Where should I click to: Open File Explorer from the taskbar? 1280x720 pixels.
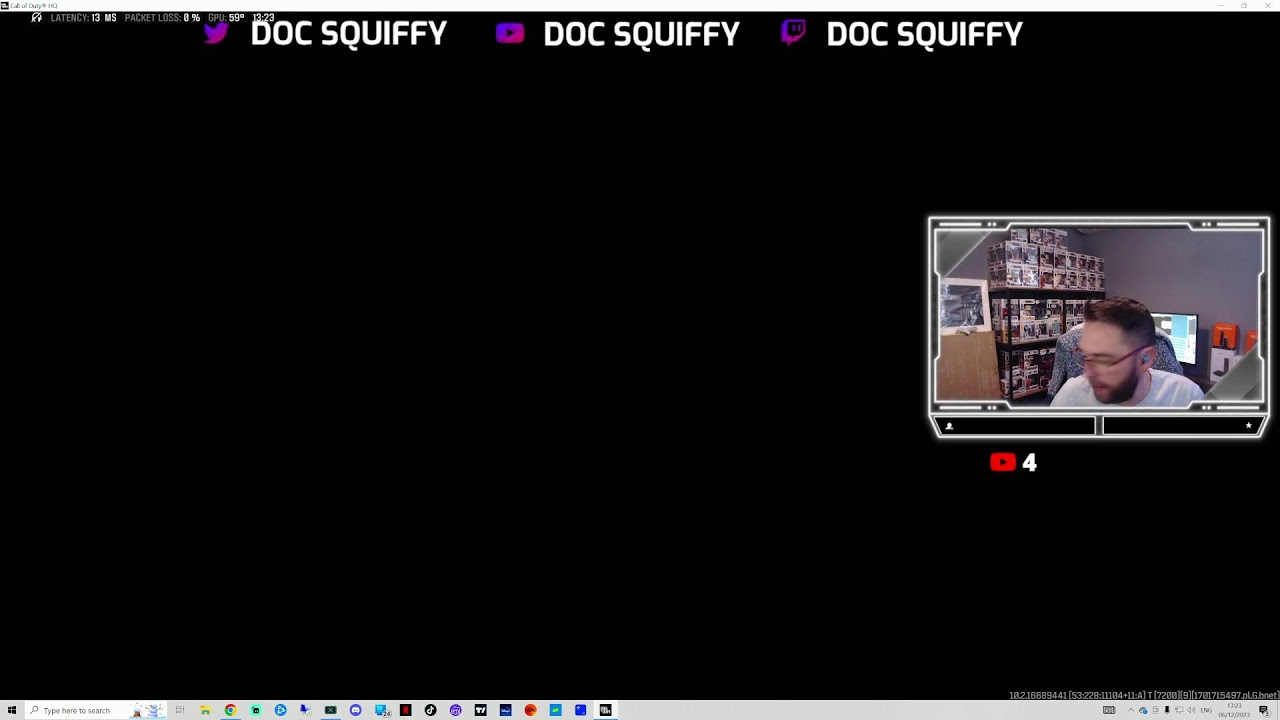point(205,710)
